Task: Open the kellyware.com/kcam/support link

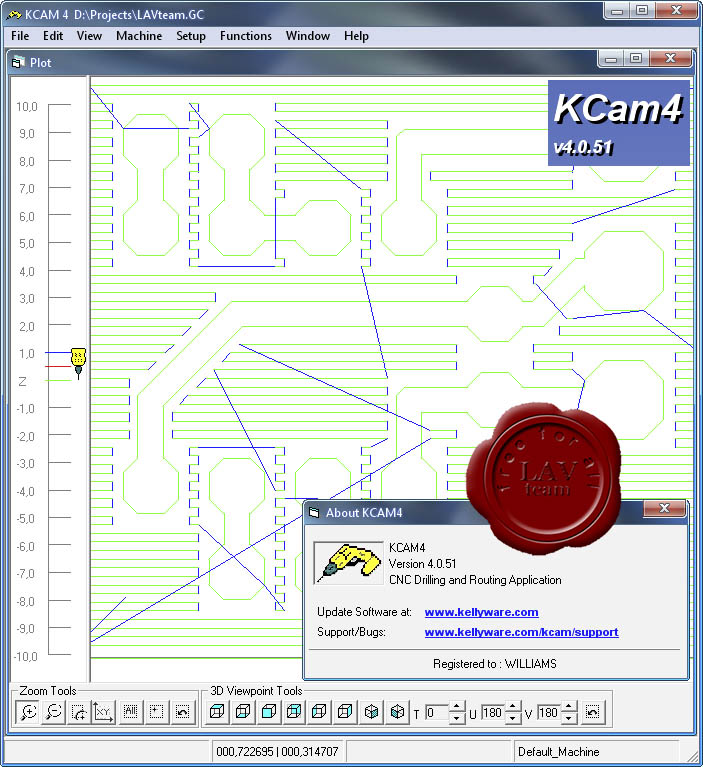Action: [522, 632]
